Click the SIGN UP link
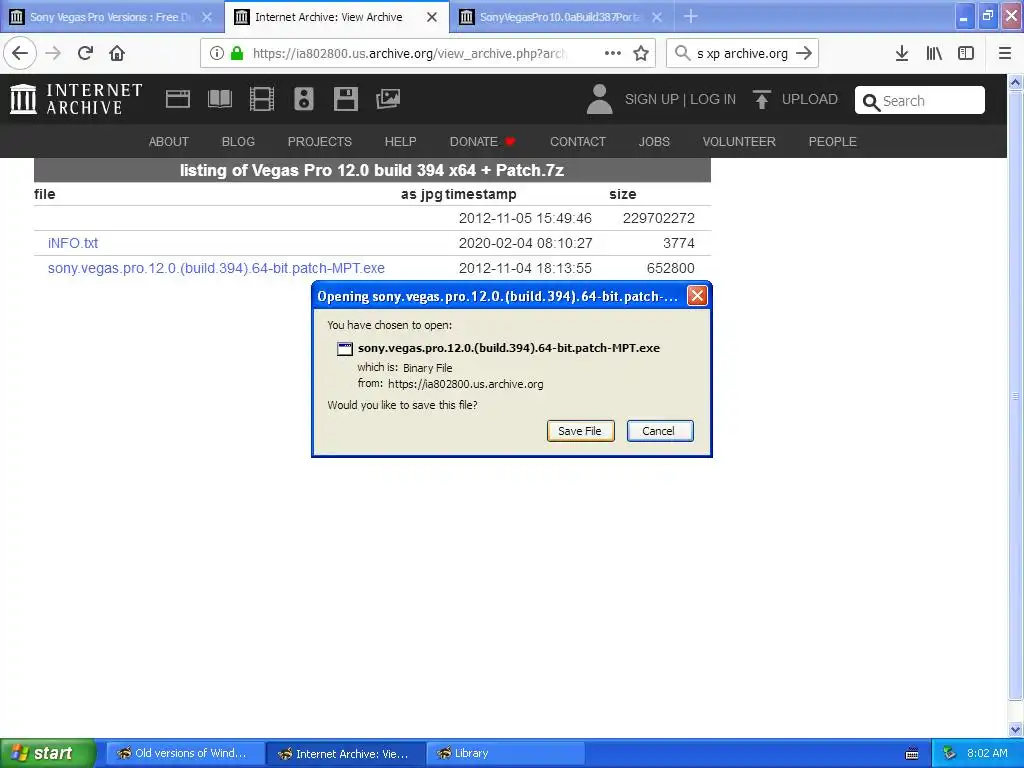This screenshot has width=1024, height=768. point(651,99)
